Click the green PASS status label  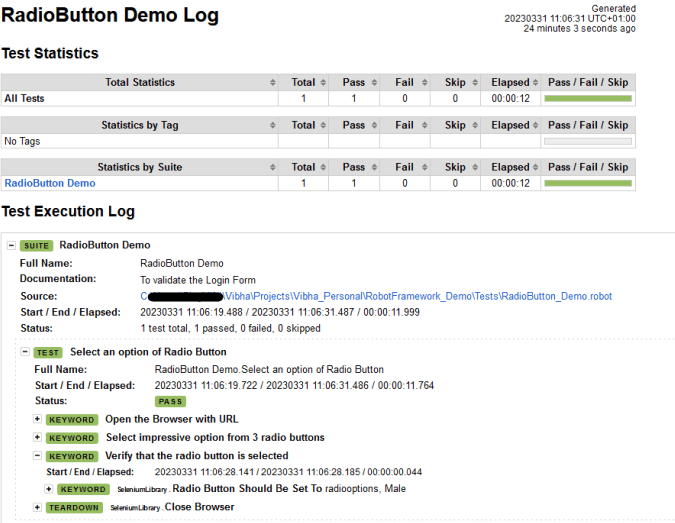tap(170, 401)
